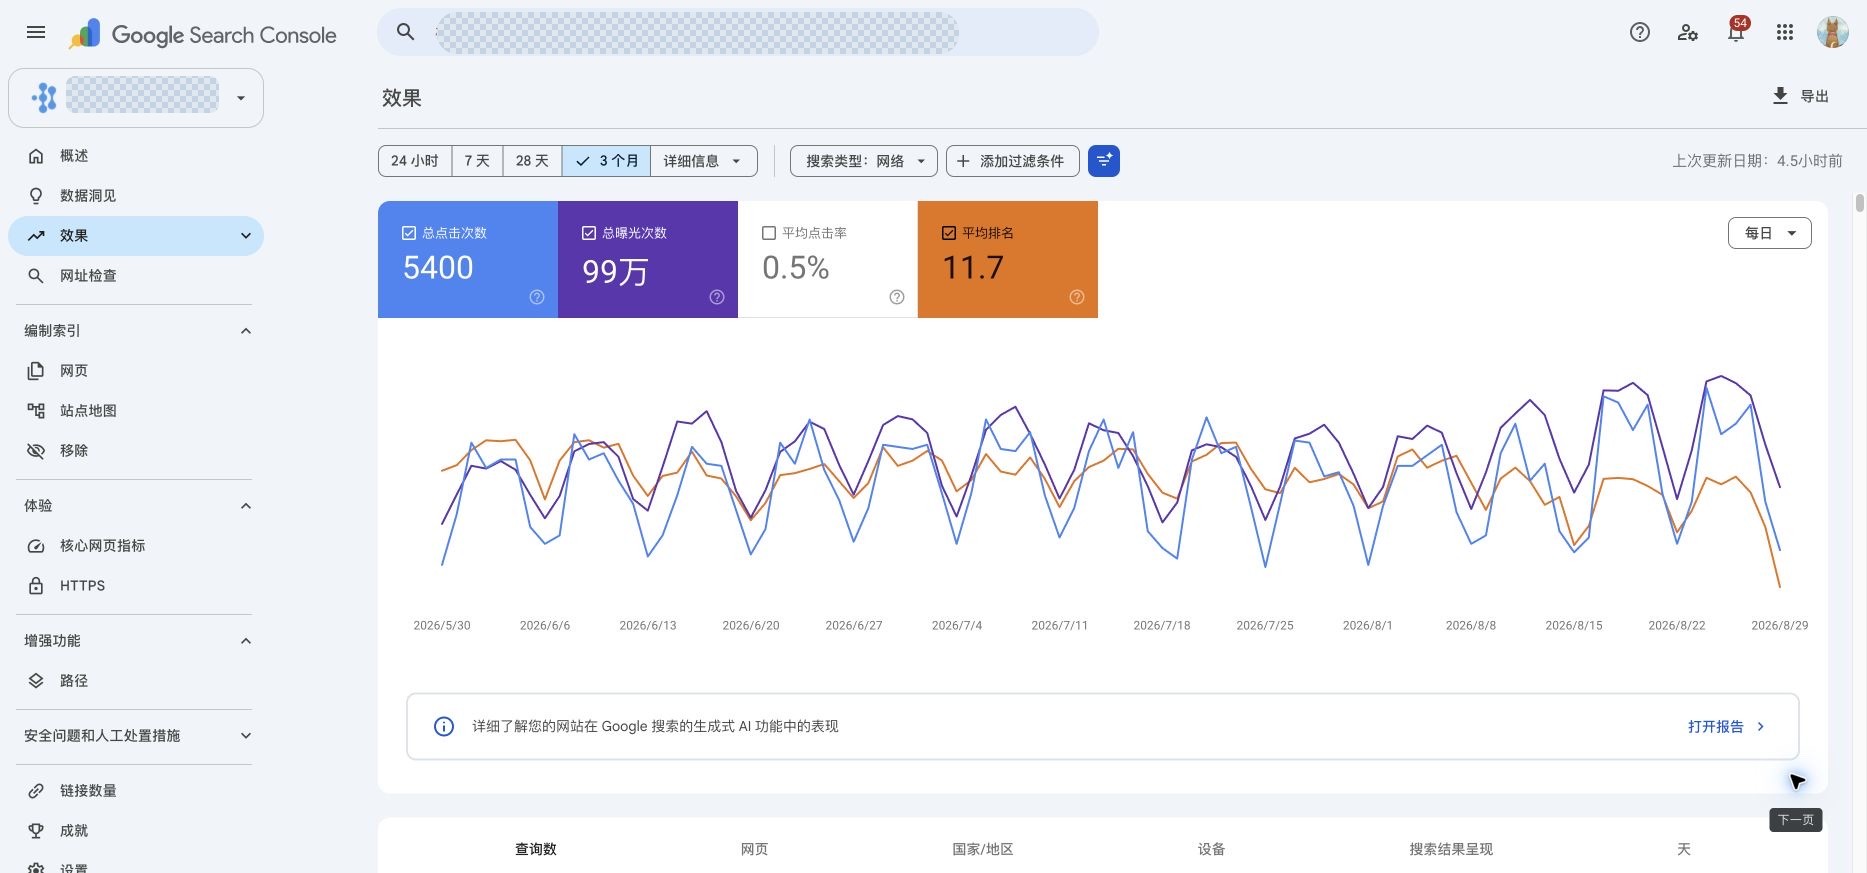Screen dimensions: 1867x873
Task: Select the 3 个月 date range
Action: point(606,161)
